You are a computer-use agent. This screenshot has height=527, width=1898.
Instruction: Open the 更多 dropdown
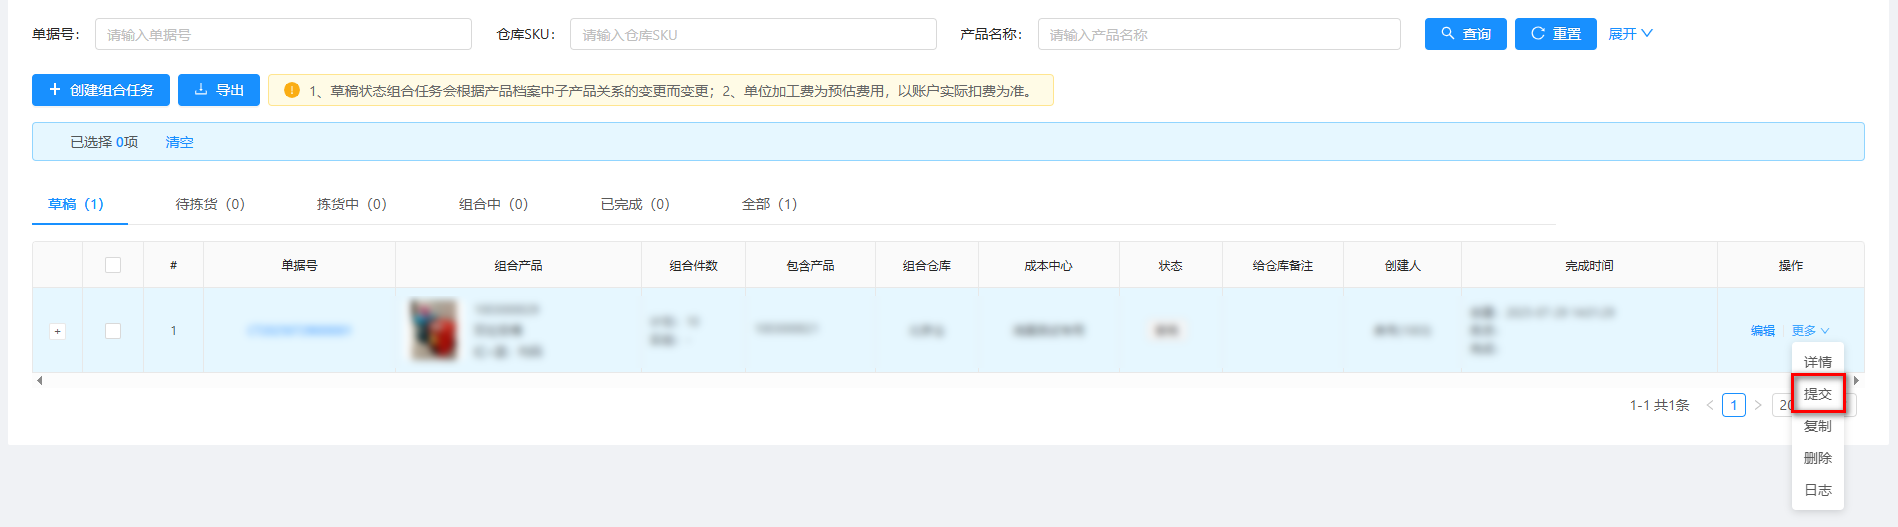[x=1810, y=331]
